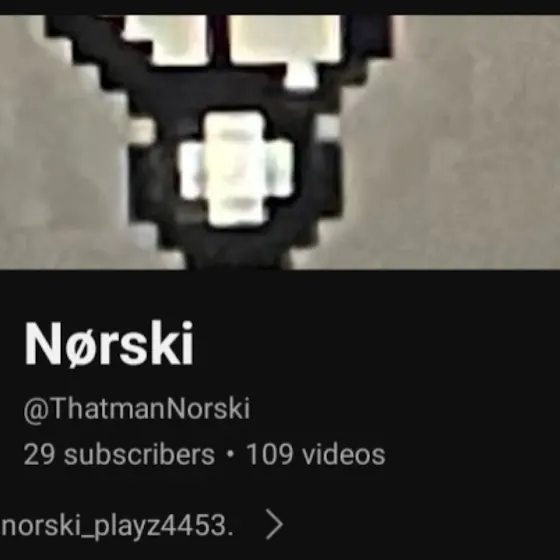
Task: Tap the word 'videos'
Action: point(344,454)
